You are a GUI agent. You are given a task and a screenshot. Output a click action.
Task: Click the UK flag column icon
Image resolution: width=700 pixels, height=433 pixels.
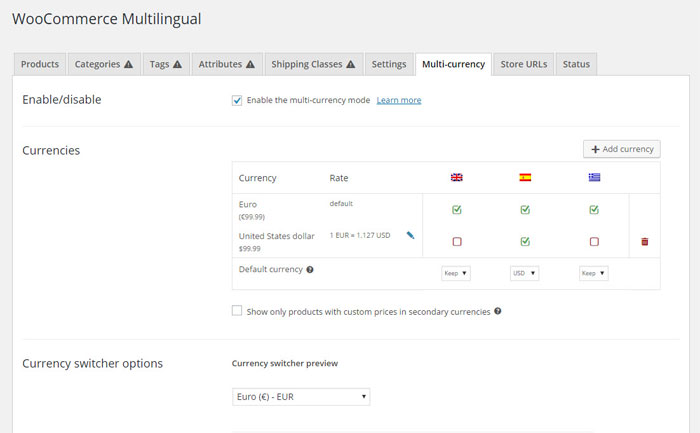[457, 177]
